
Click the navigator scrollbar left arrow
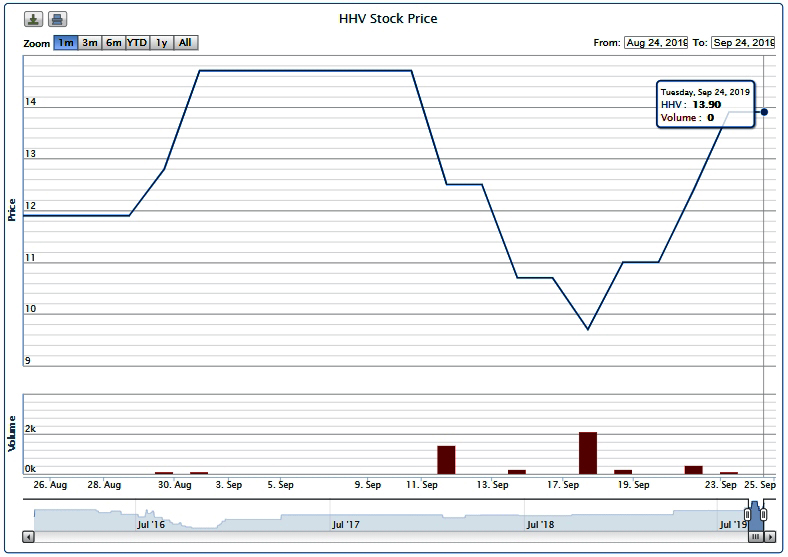click(28, 537)
